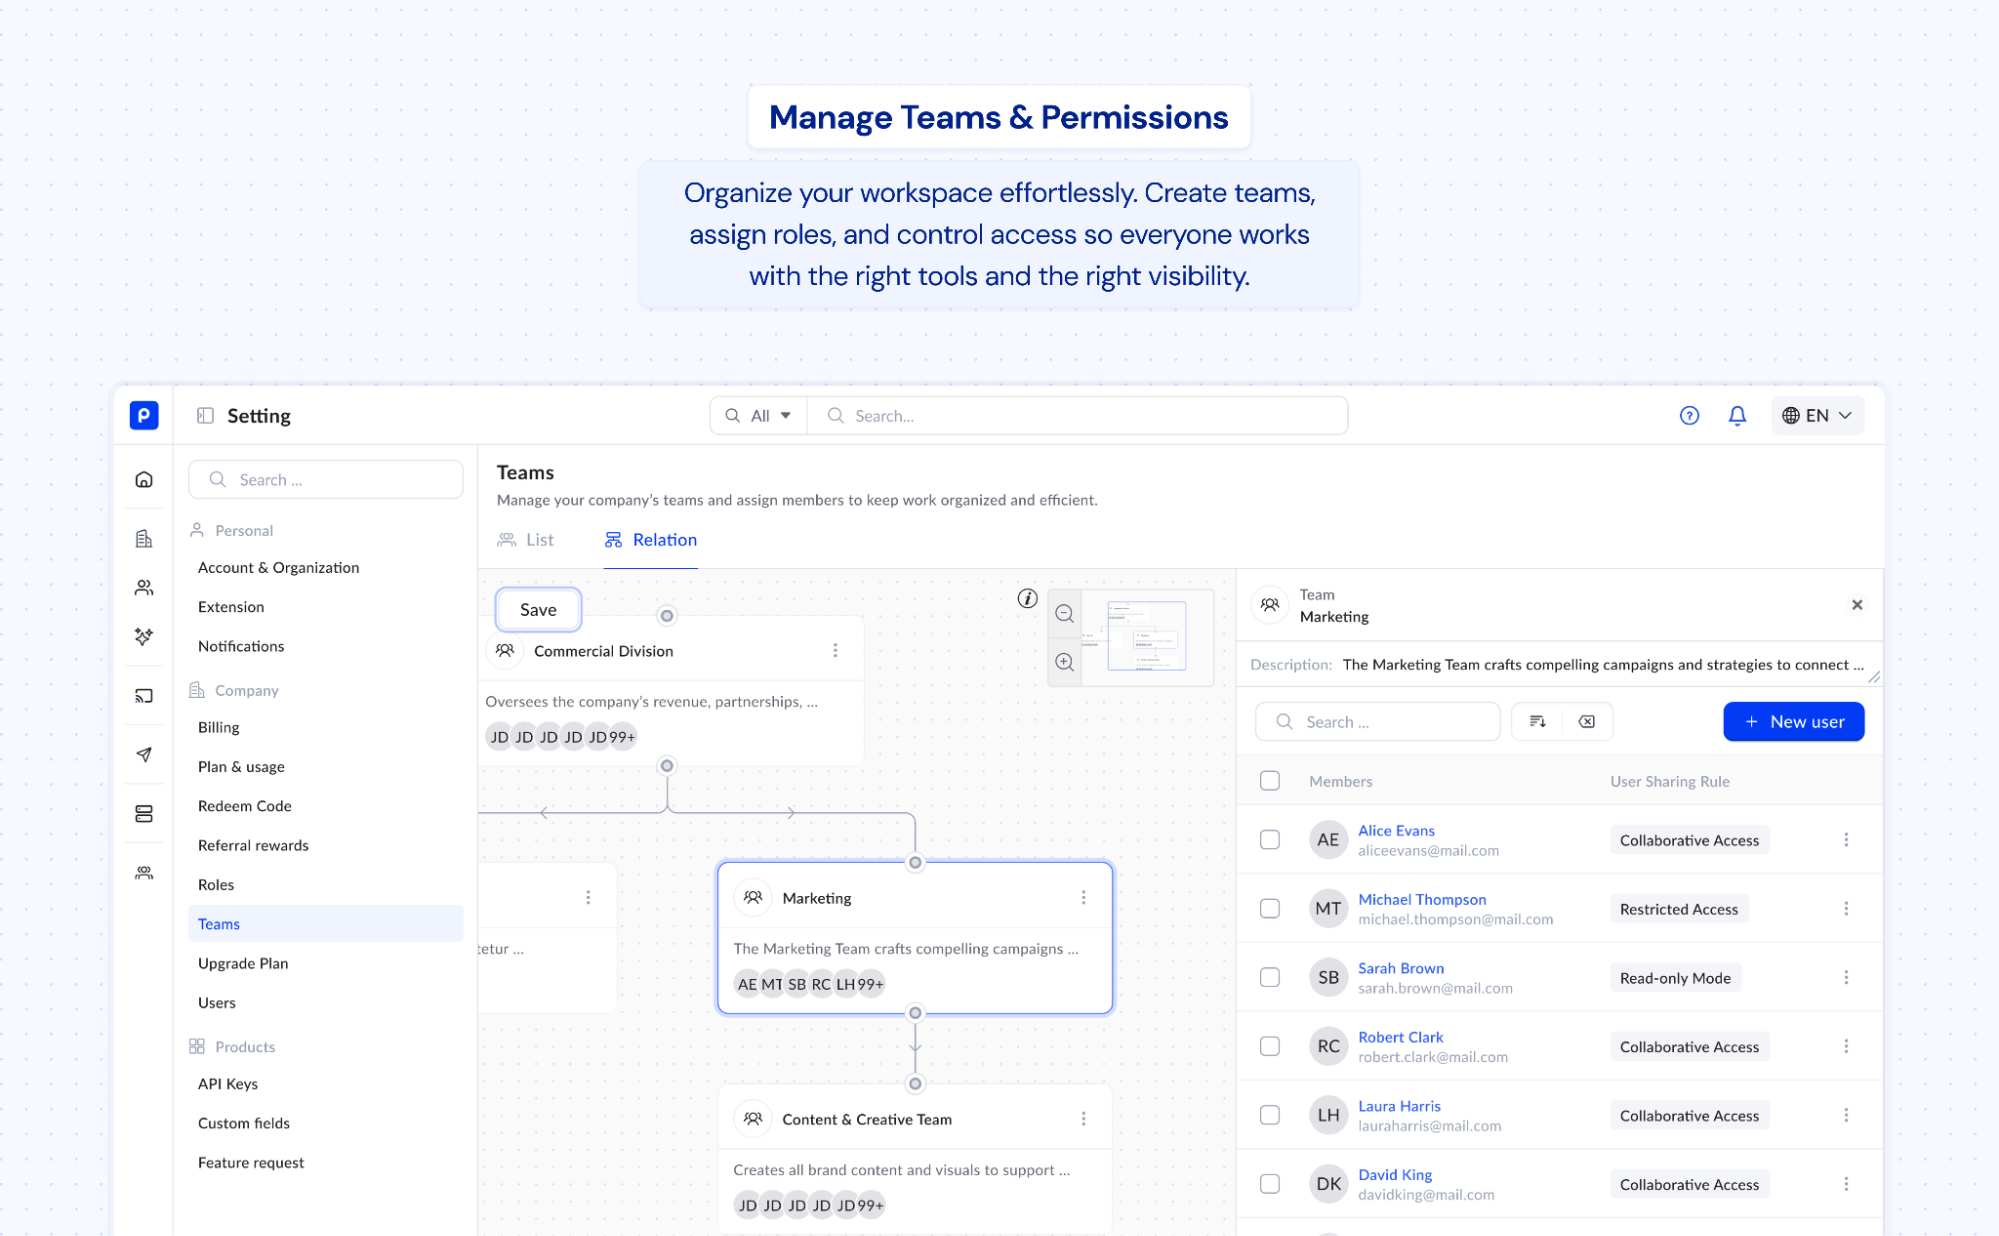
Task: Open the Home icon in the sidebar
Action: coord(143,479)
